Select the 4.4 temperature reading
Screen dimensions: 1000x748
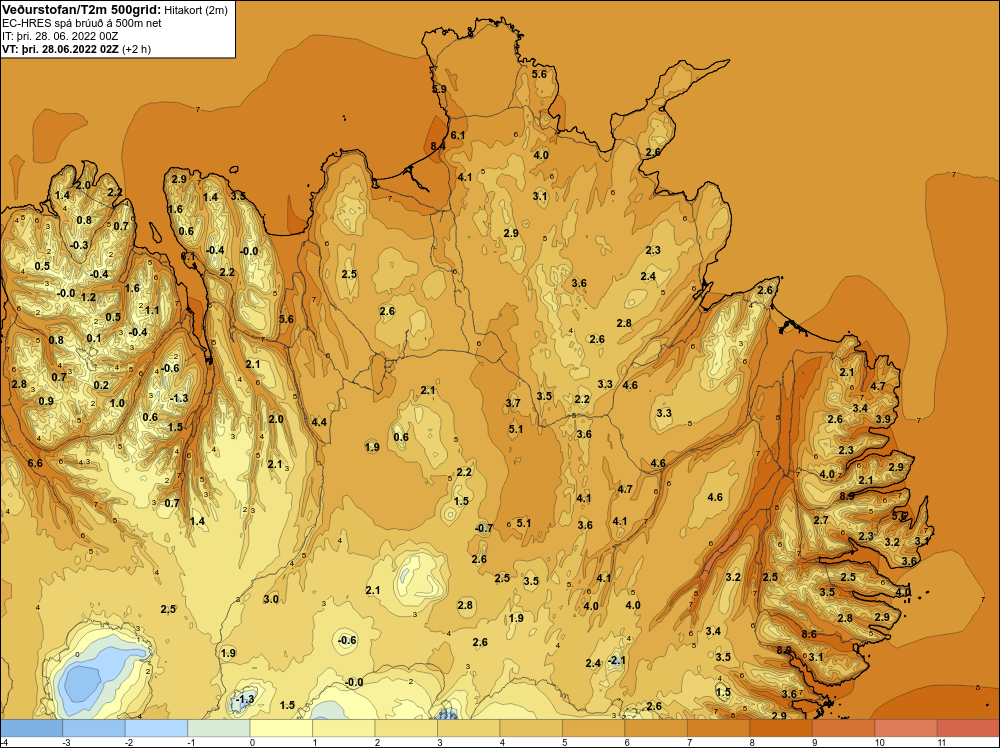click(320, 422)
